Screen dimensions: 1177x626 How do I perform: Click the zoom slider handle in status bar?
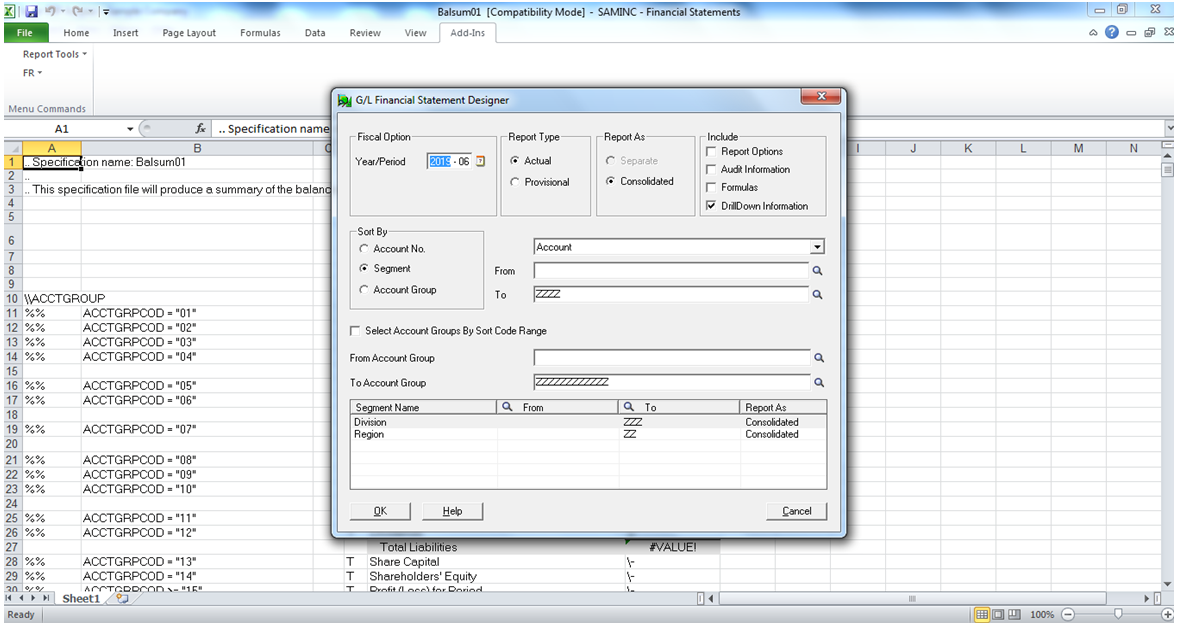[x=1118, y=615]
